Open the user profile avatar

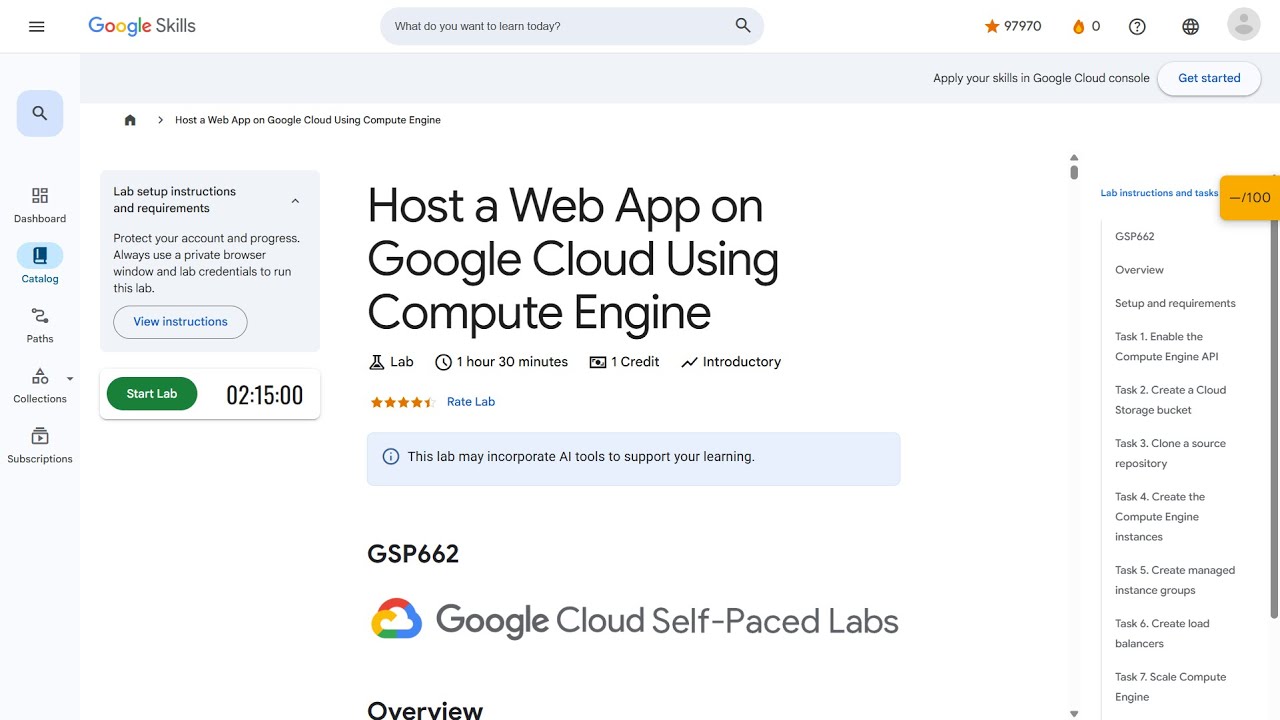coord(1244,24)
